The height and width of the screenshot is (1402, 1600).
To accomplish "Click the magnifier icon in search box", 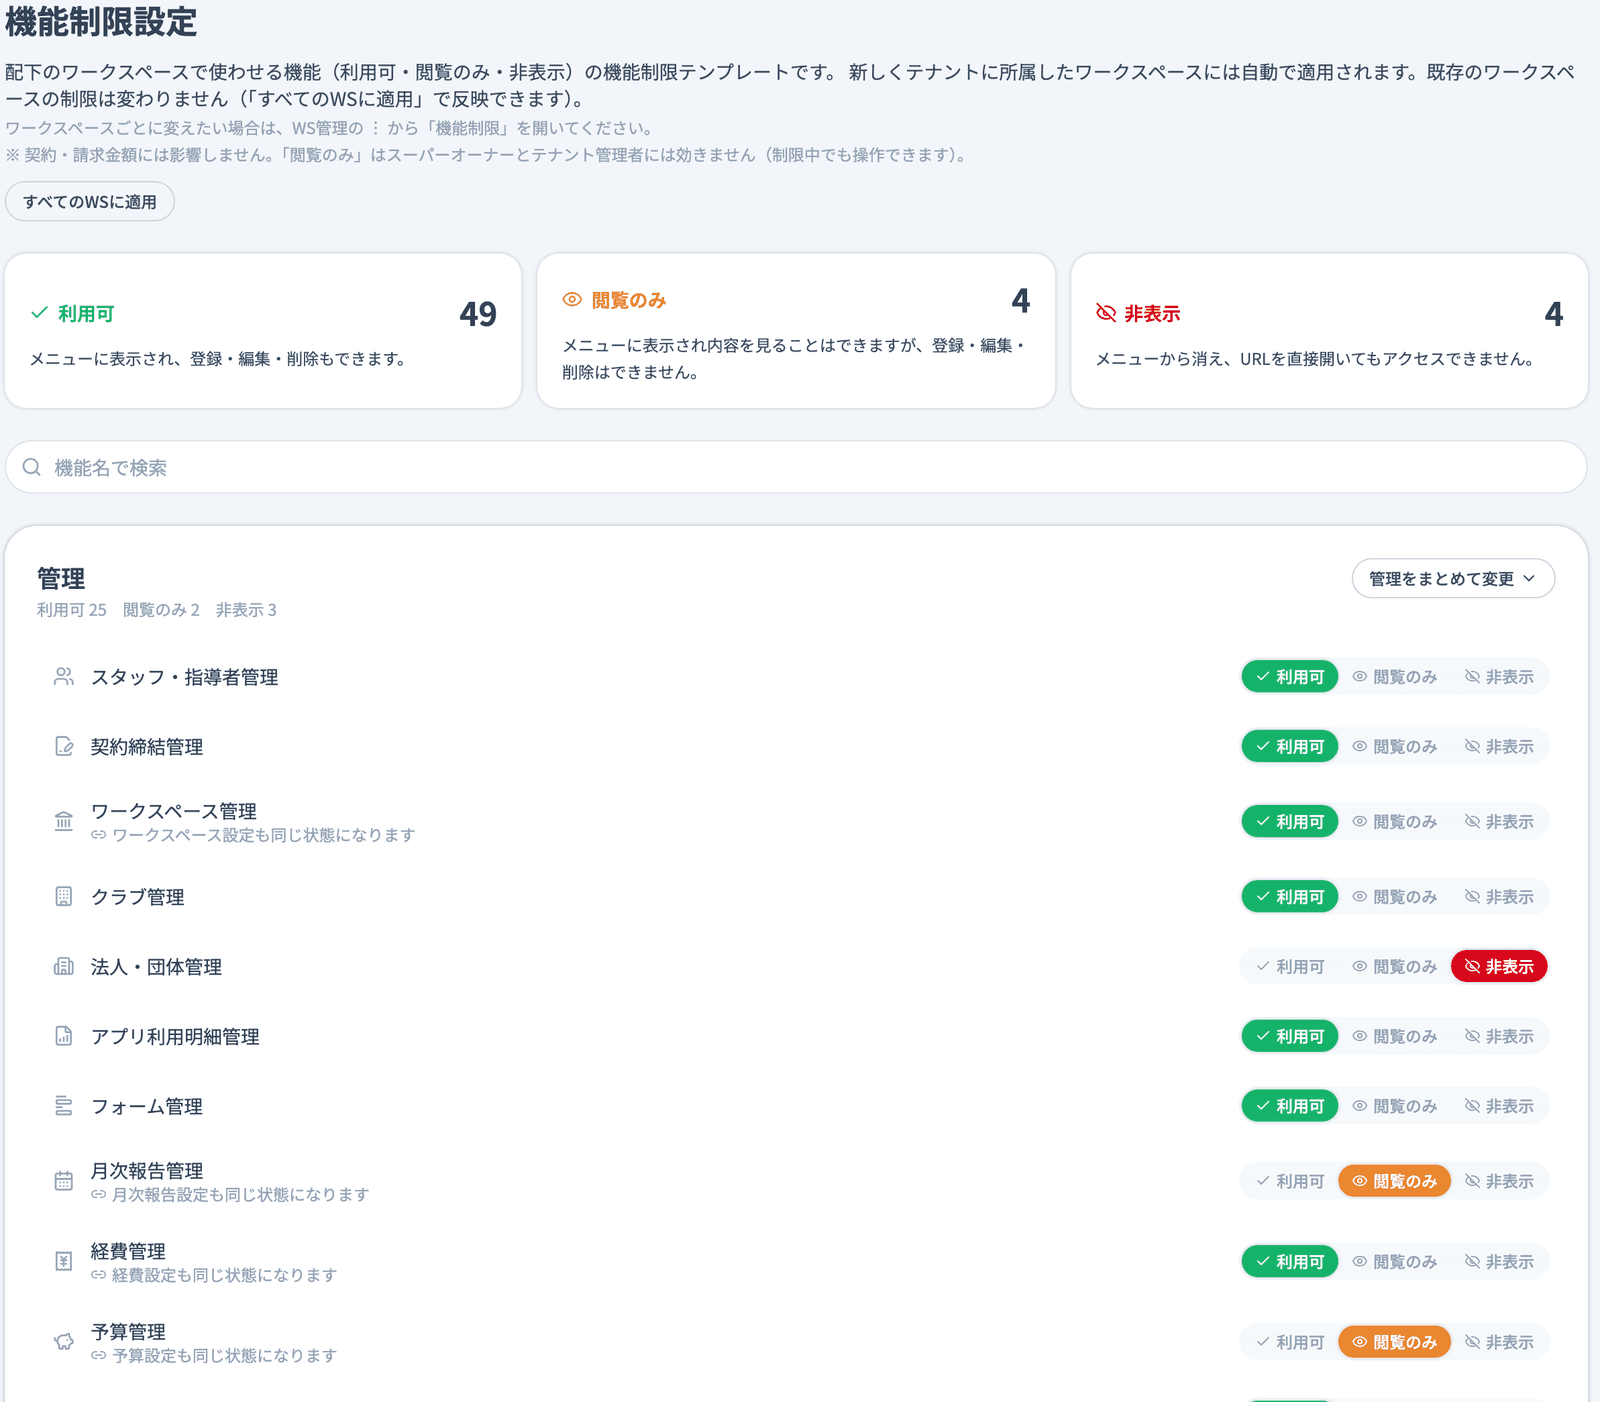I will coord(32,467).
